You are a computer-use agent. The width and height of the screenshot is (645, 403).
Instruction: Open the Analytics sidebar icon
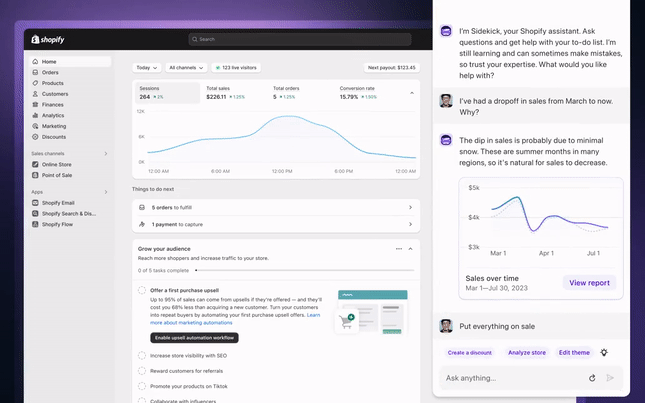tap(36, 115)
